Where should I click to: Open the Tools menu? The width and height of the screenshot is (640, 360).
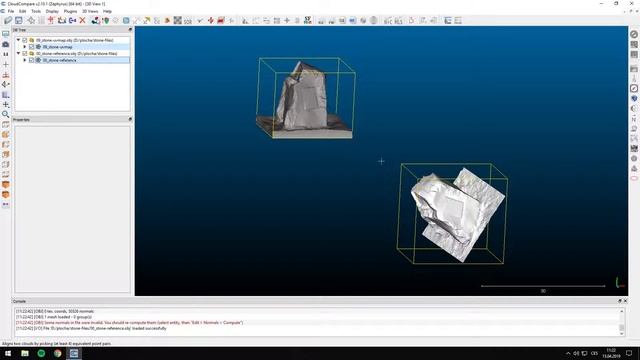pos(36,11)
